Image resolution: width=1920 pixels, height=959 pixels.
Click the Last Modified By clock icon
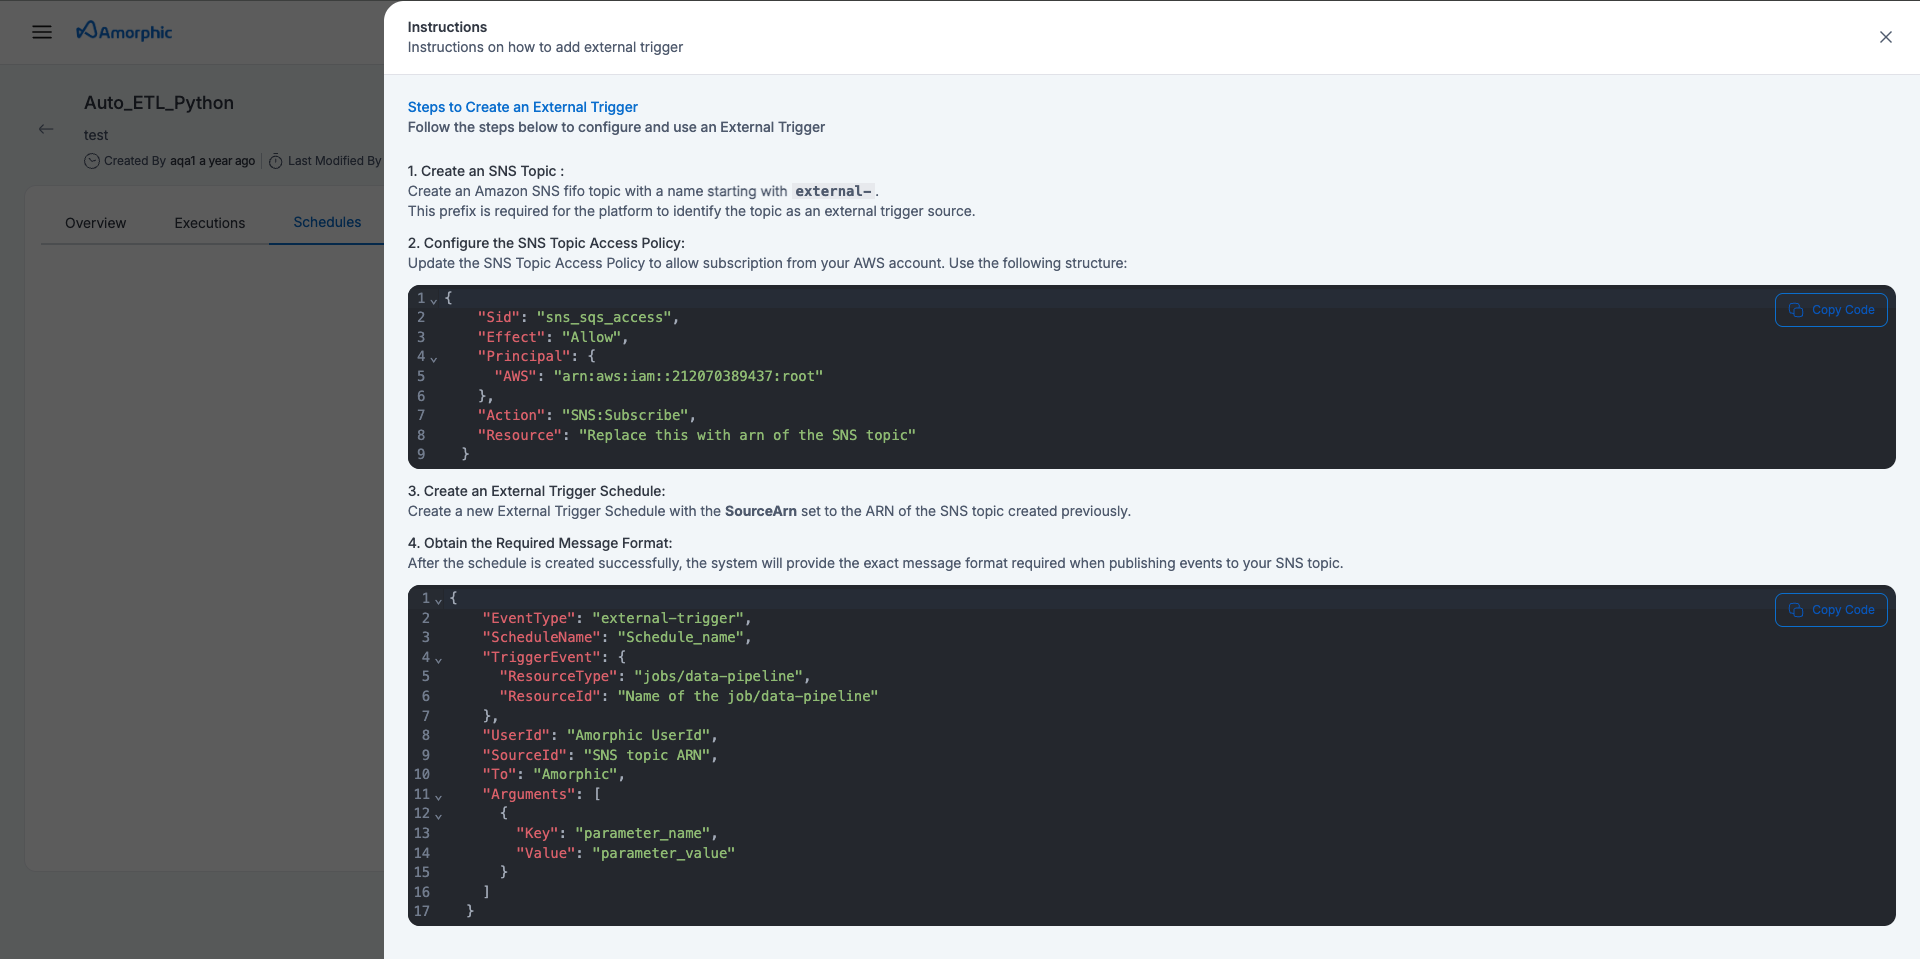[x=276, y=161]
